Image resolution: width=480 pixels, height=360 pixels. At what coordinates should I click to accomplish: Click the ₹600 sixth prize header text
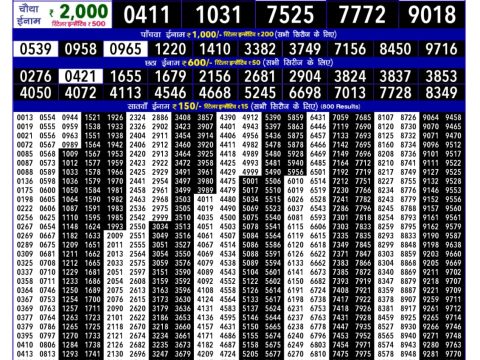click(x=239, y=62)
